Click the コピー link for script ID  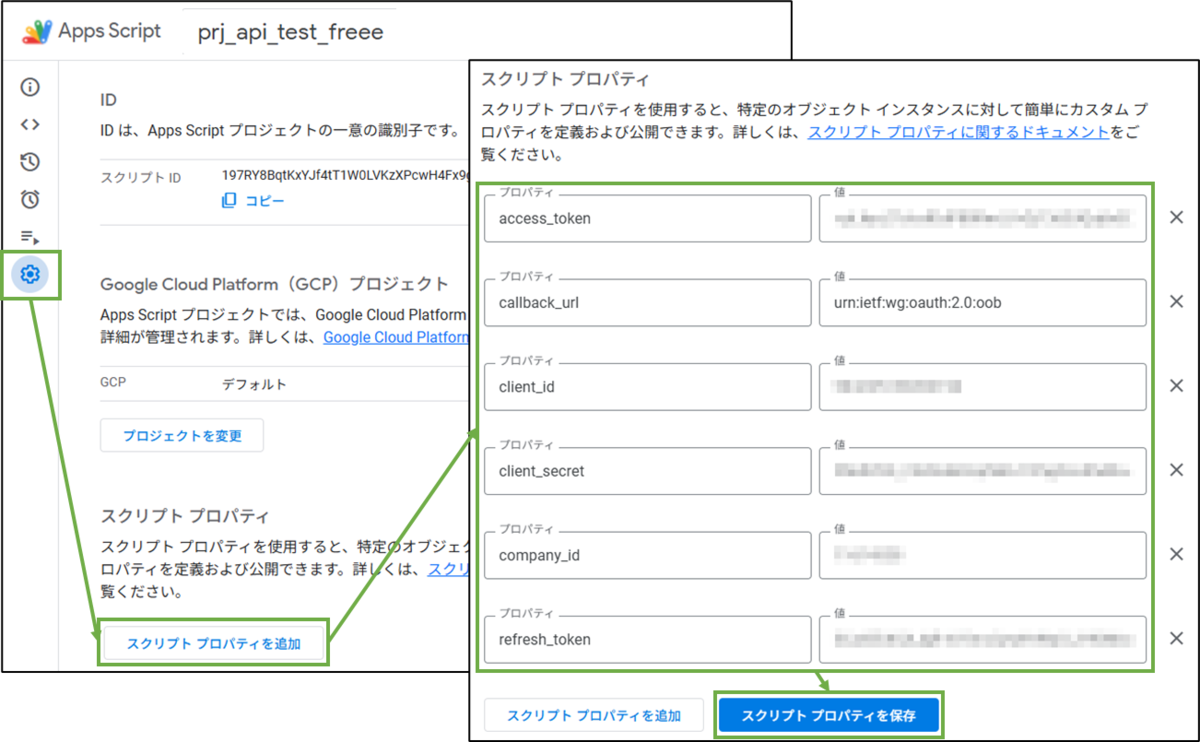pos(265,201)
